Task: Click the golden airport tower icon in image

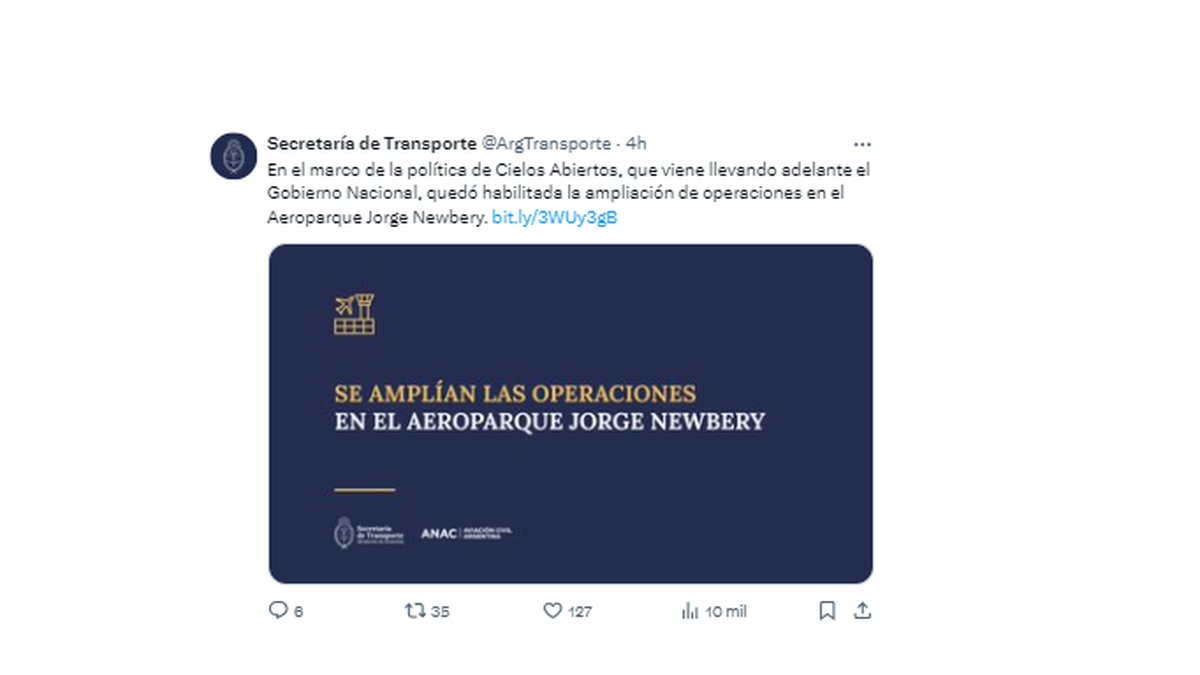Action: pyautogui.click(x=354, y=315)
